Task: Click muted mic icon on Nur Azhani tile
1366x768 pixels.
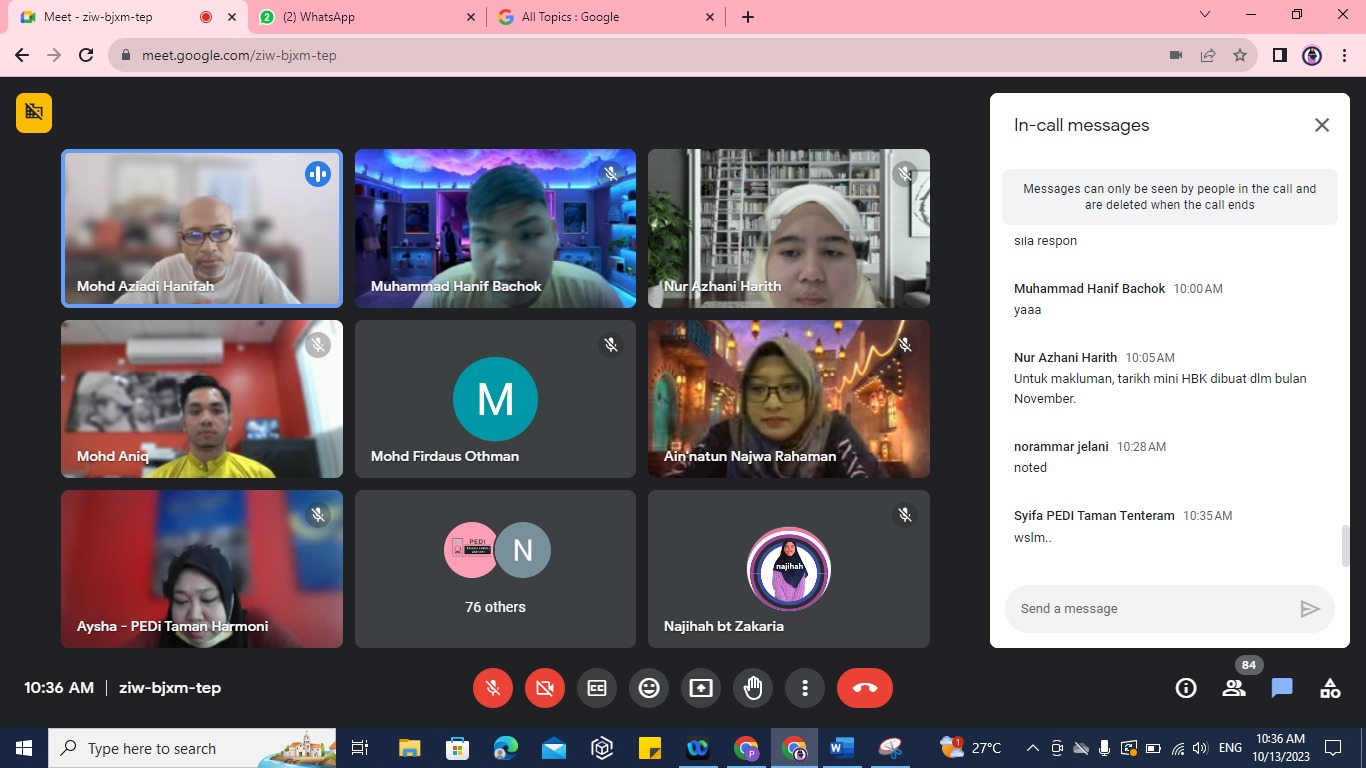Action: pyautogui.click(x=905, y=174)
